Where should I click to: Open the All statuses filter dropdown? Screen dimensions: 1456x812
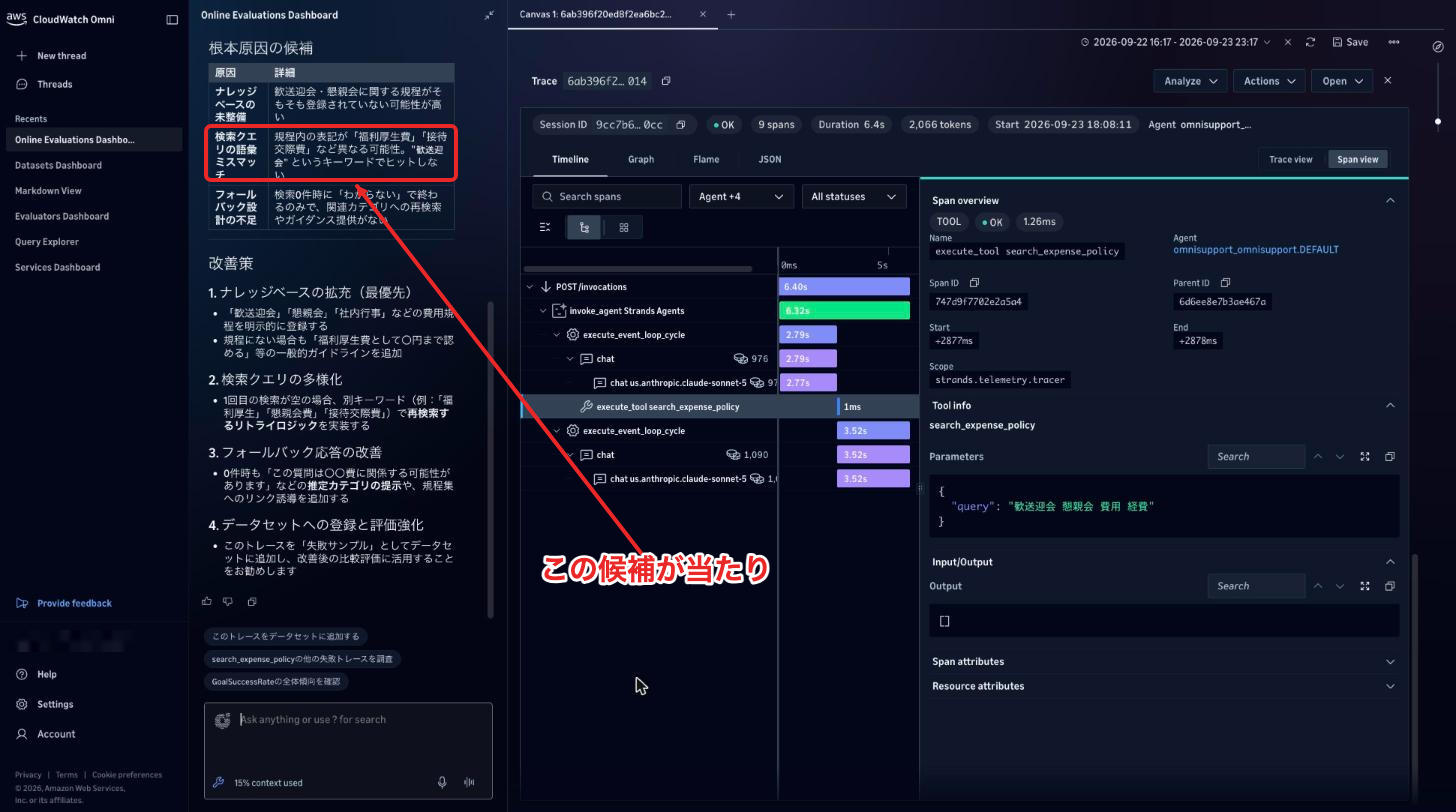854,196
